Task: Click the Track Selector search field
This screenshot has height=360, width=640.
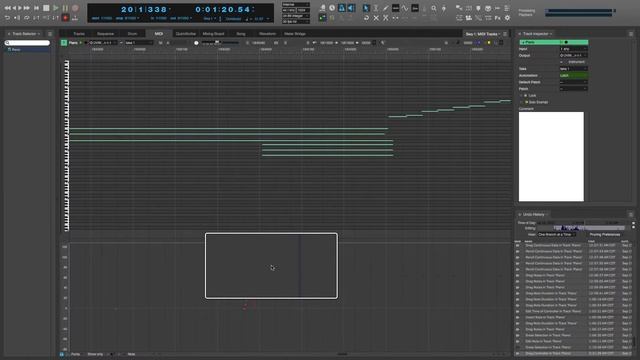Action: click(27, 43)
